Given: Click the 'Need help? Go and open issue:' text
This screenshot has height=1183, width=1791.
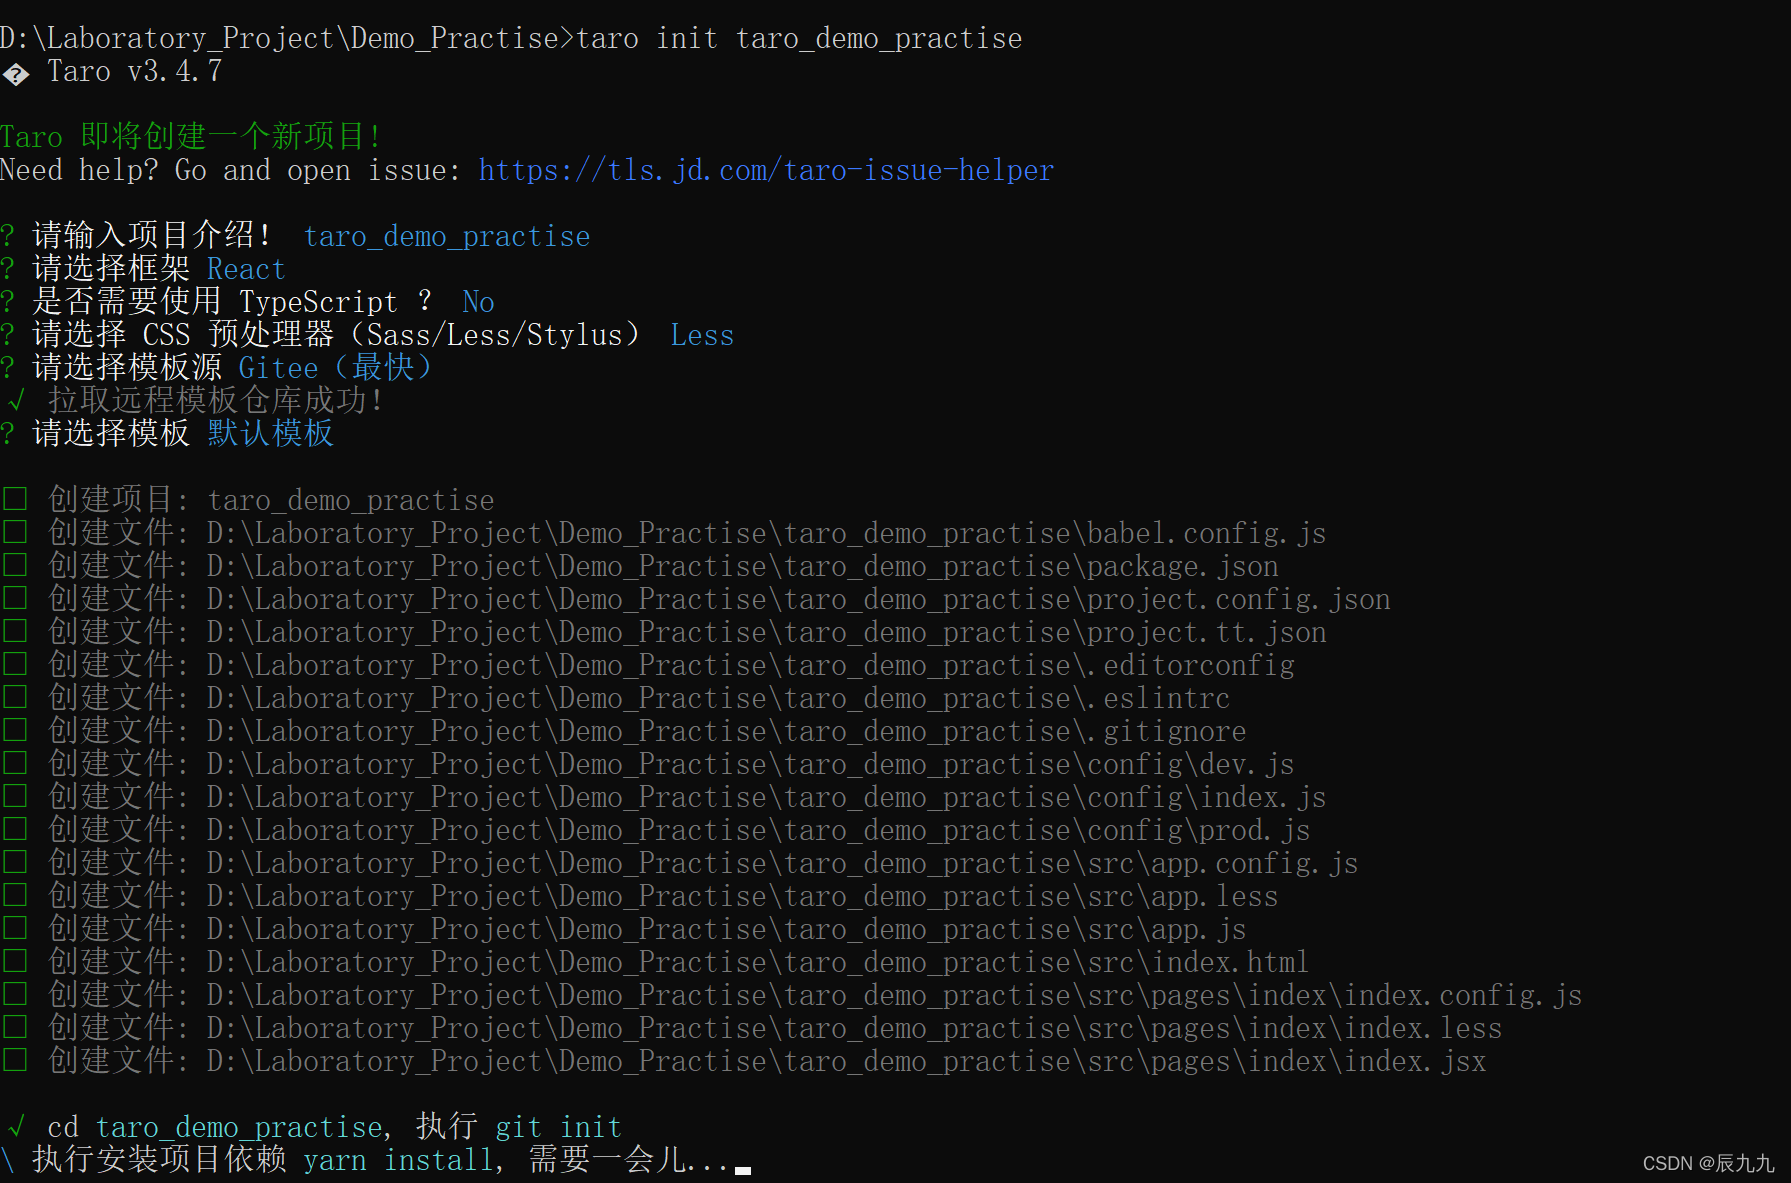Looking at the screenshot, I should pyautogui.click(x=230, y=171).
